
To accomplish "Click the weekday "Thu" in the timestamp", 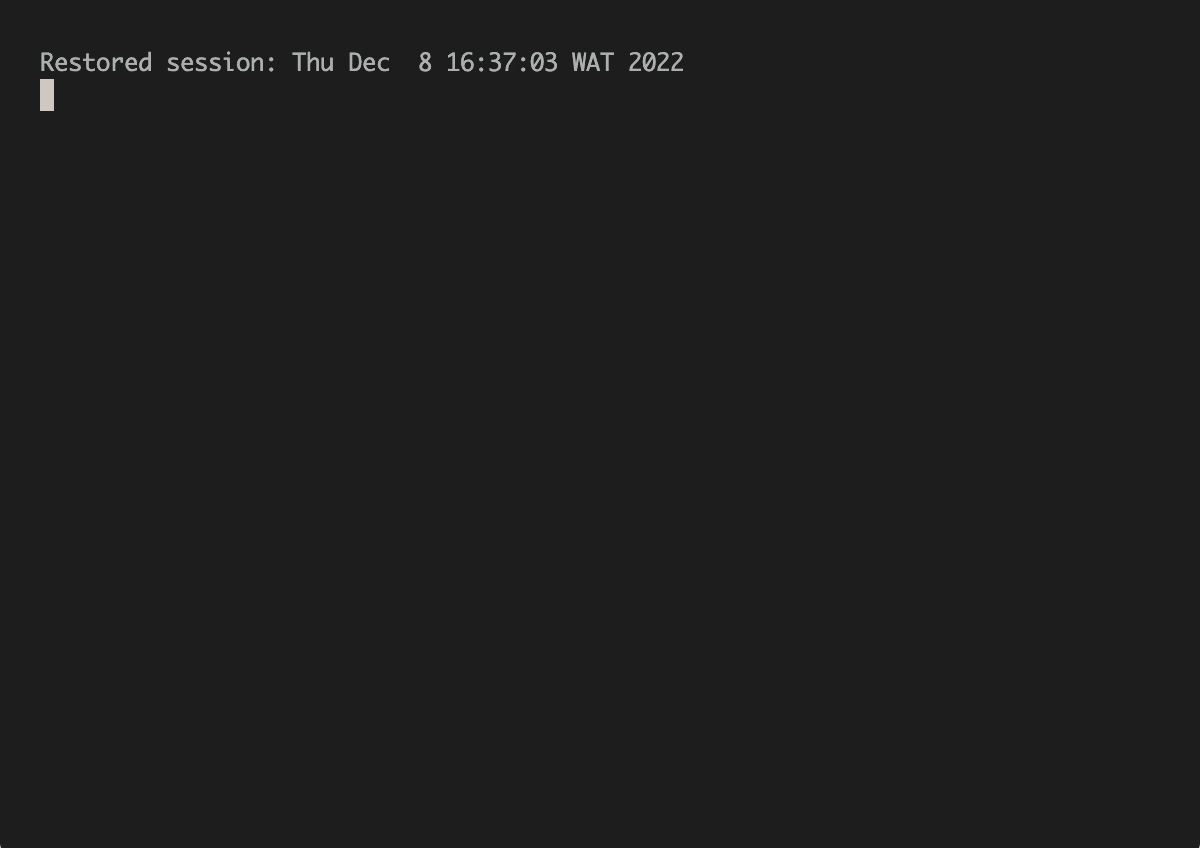I will [313, 62].
